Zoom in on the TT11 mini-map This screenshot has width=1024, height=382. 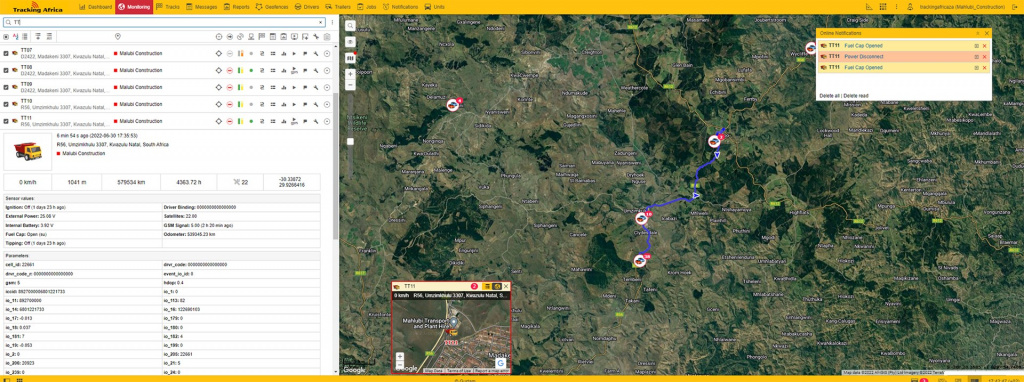click(400, 357)
